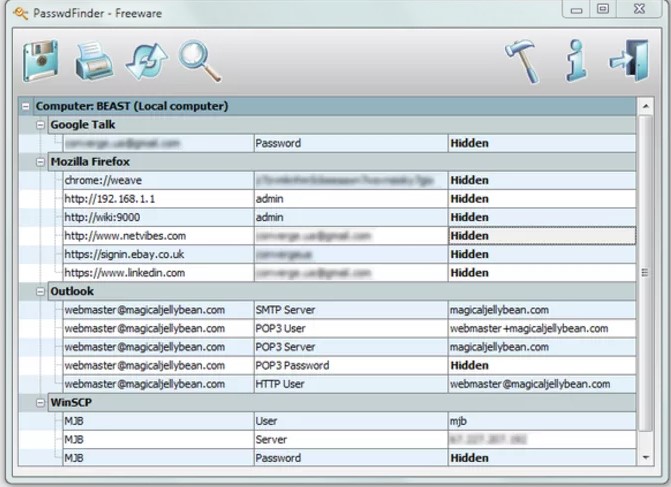This screenshot has height=487, width=671.
Task: Click Hidden password in wiki:9000 row
Action: click(542, 217)
